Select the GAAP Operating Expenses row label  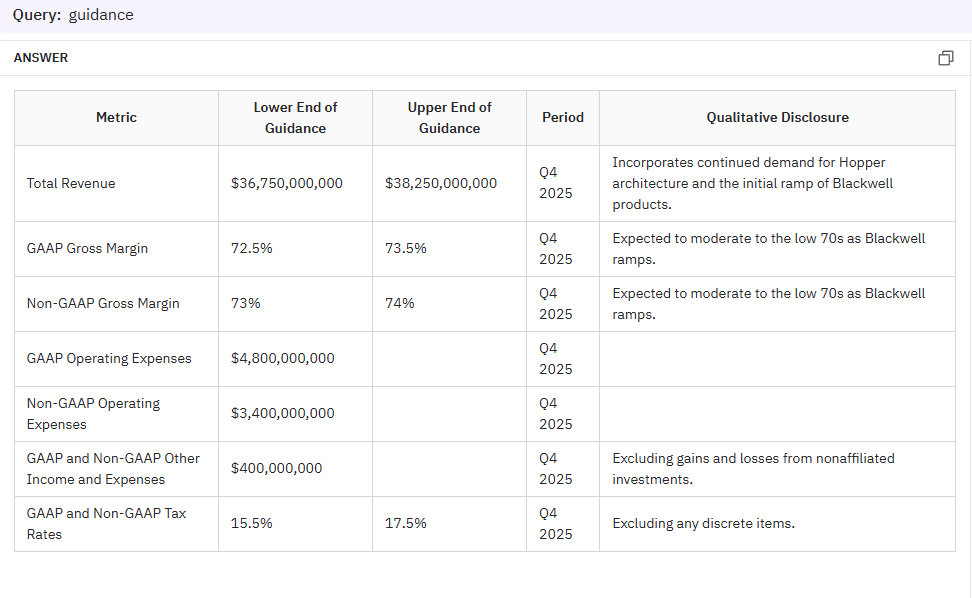109,359
